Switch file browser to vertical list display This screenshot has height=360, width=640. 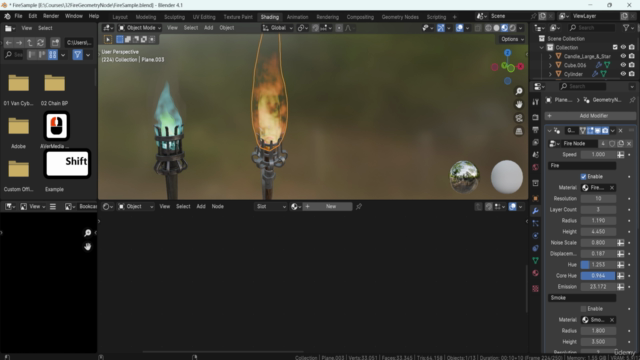(32, 55)
